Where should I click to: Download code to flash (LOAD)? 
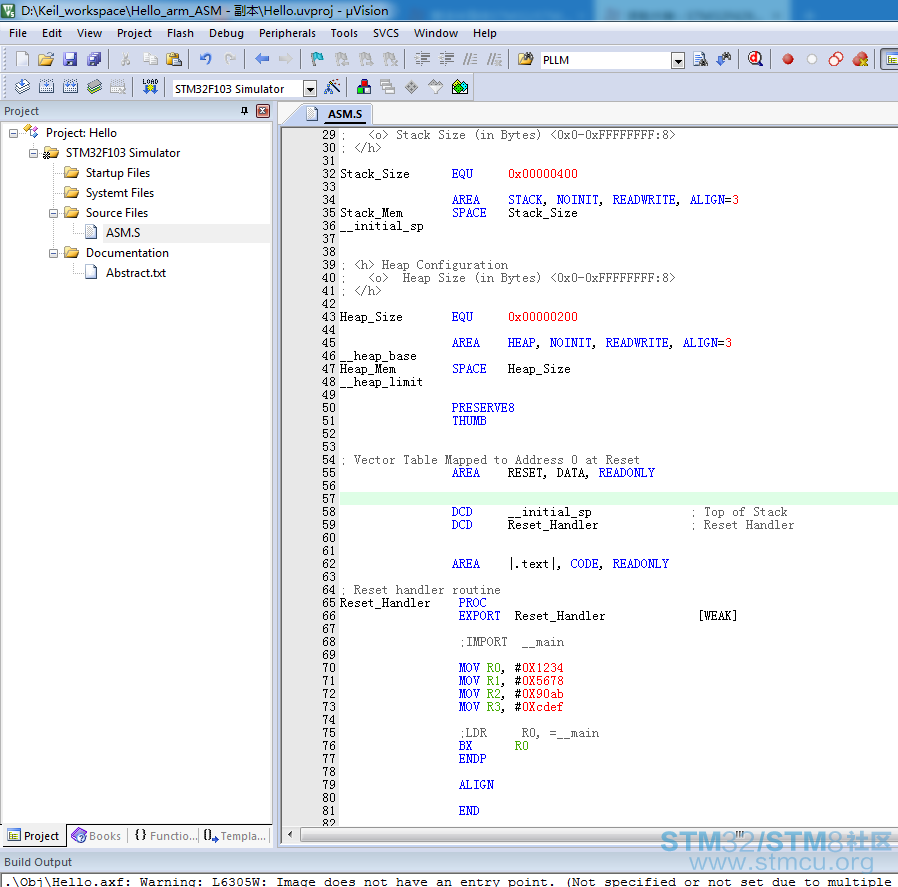[x=150, y=88]
